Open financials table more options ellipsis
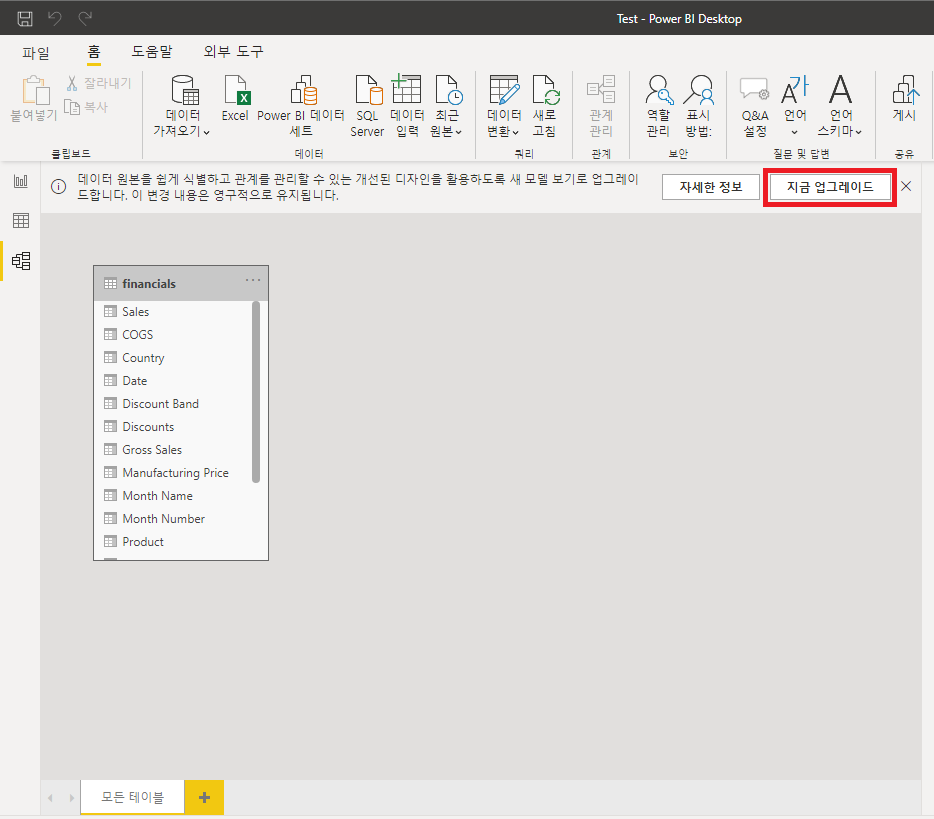 tap(253, 280)
